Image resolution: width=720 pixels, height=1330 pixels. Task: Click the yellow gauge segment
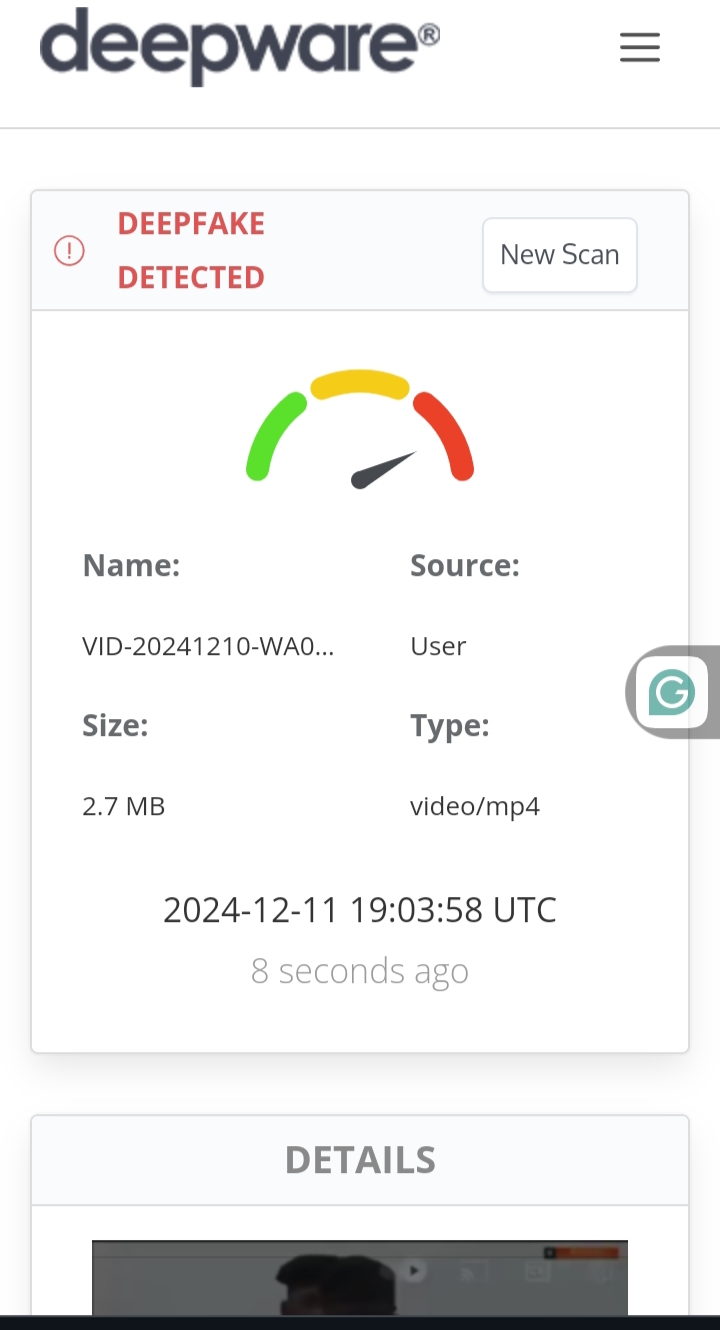click(360, 384)
